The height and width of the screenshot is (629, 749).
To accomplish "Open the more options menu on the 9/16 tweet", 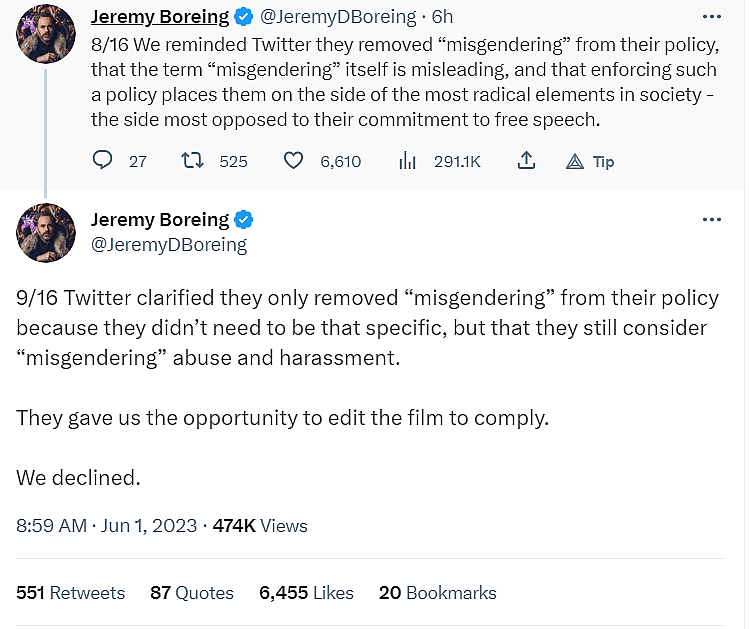I will tap(711, 219).
